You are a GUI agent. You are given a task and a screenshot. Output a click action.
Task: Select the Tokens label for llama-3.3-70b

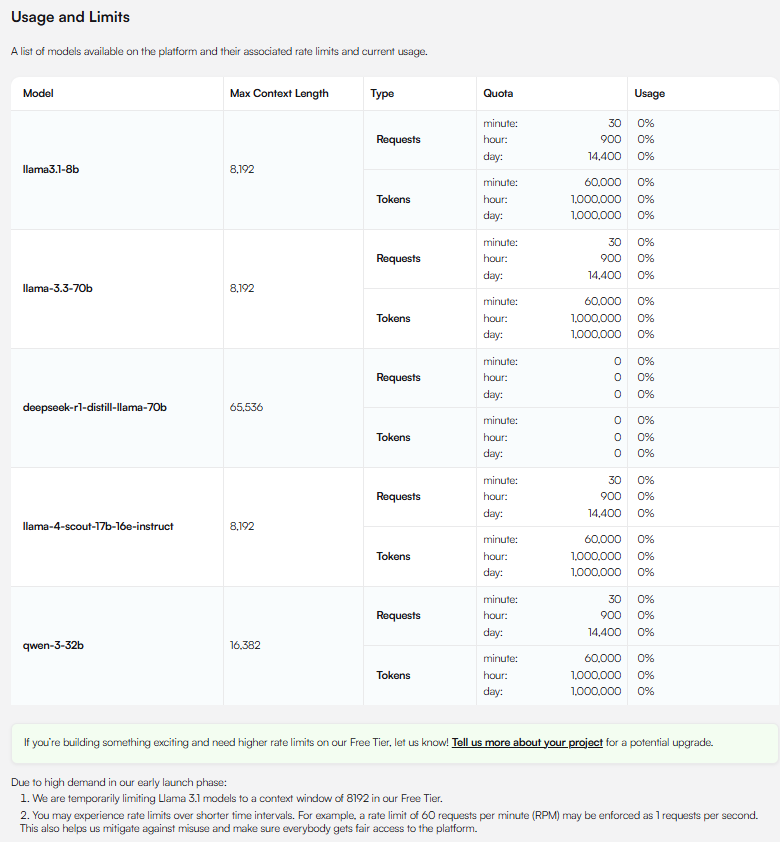pyautogui.click(x=393, y=319)
